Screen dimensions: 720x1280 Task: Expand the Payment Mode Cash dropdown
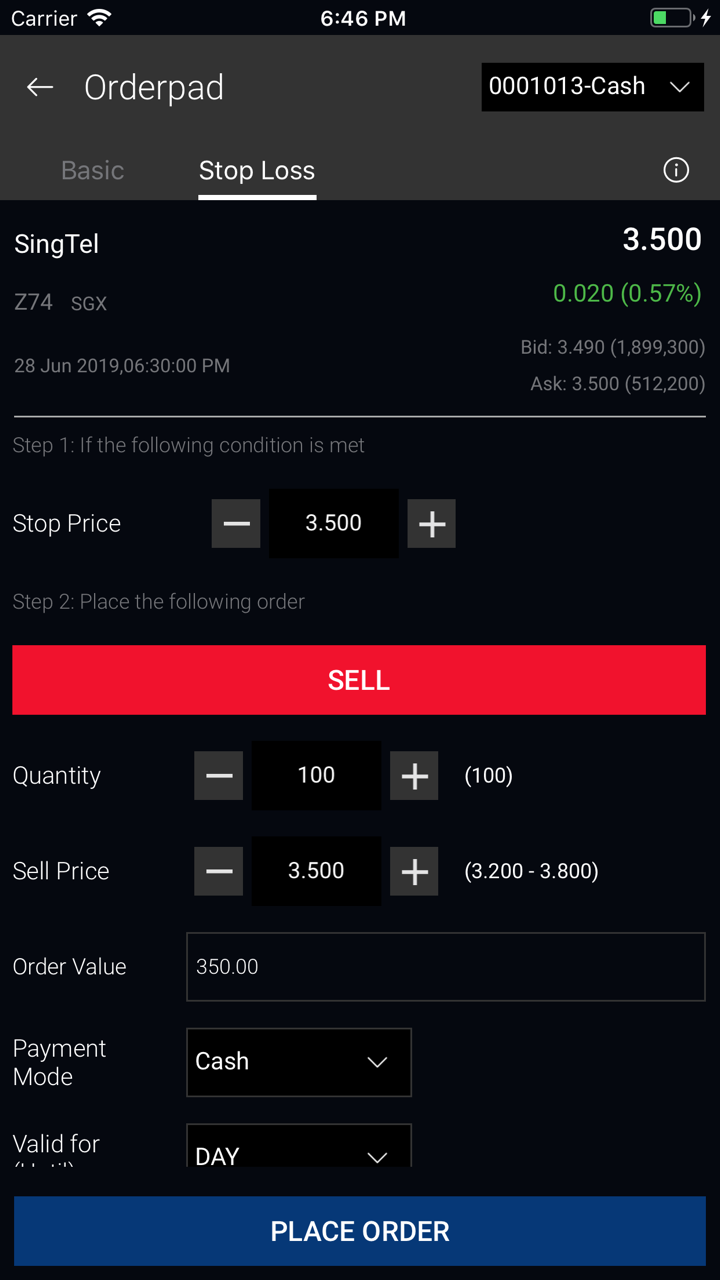pos(299,1062)
